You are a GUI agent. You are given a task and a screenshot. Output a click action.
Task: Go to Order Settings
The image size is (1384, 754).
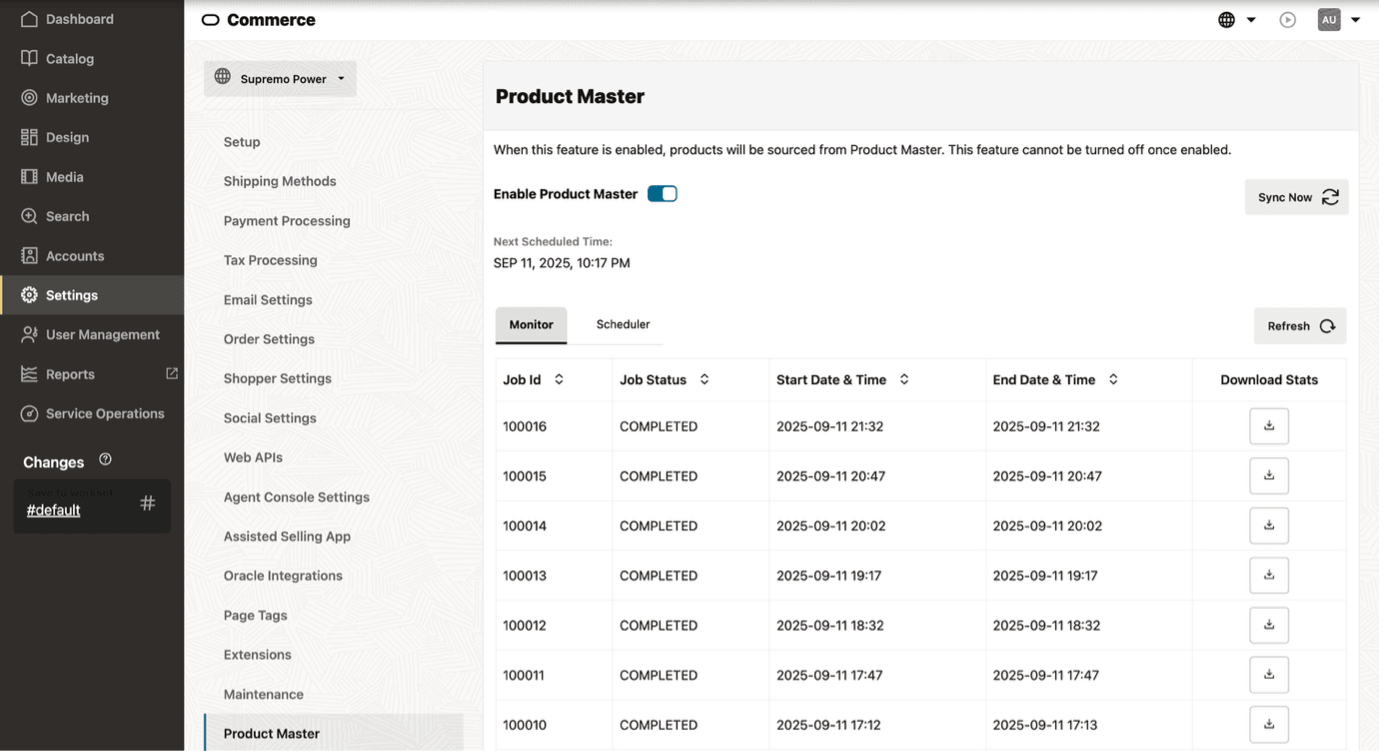click(269, 339)
